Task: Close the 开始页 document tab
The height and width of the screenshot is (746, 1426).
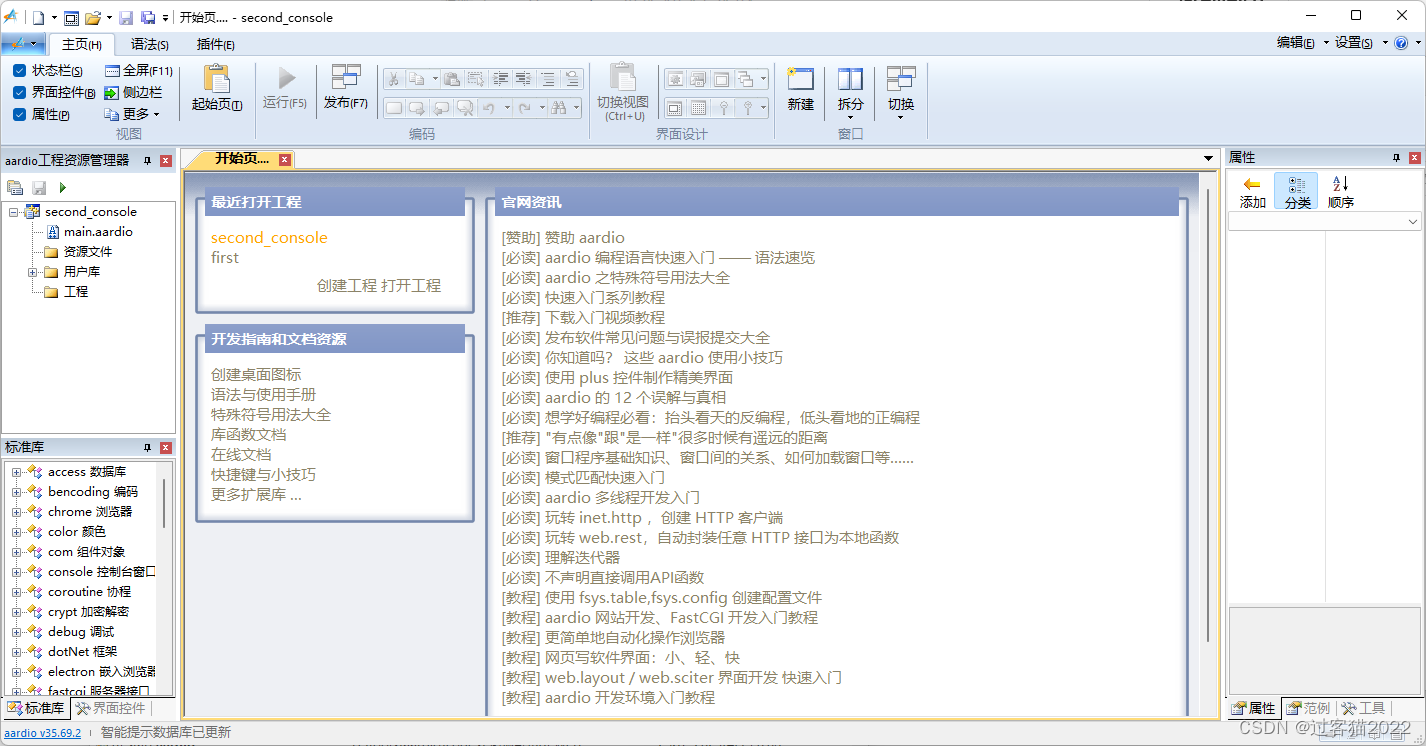Action: click(x=285, y=160)
